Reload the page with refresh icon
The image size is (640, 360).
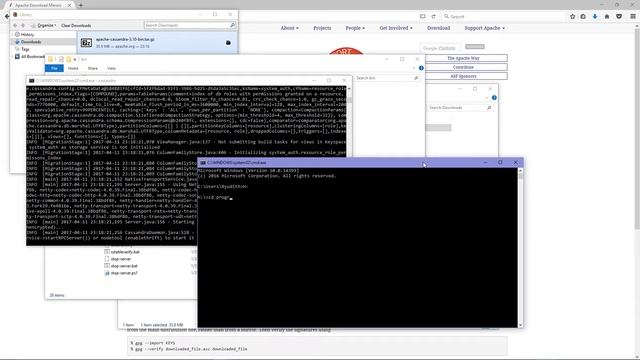click(433, 16)
